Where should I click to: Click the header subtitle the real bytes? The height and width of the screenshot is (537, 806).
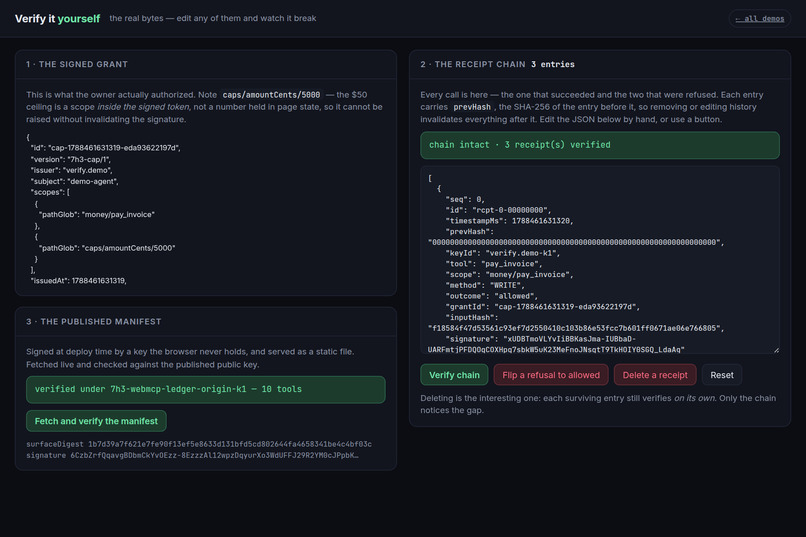213,18
